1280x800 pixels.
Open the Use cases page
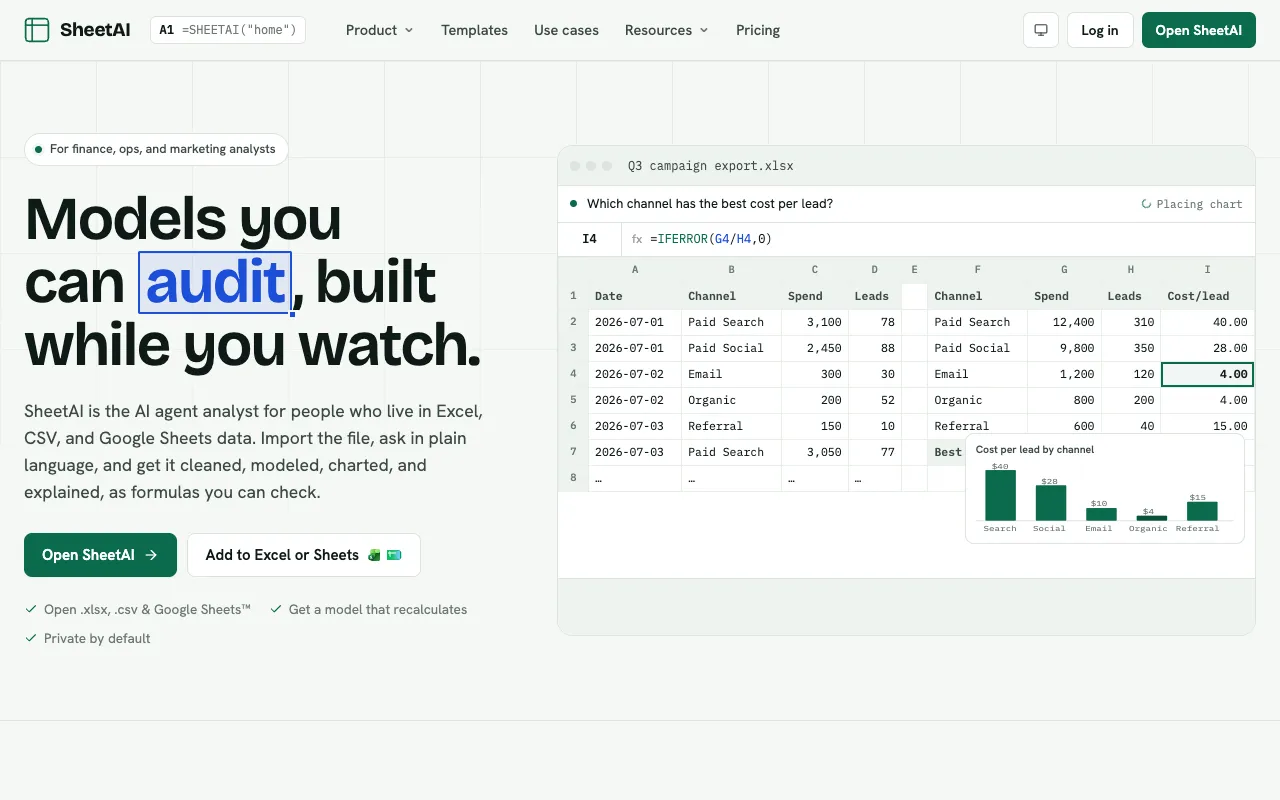tap(566, 30)
